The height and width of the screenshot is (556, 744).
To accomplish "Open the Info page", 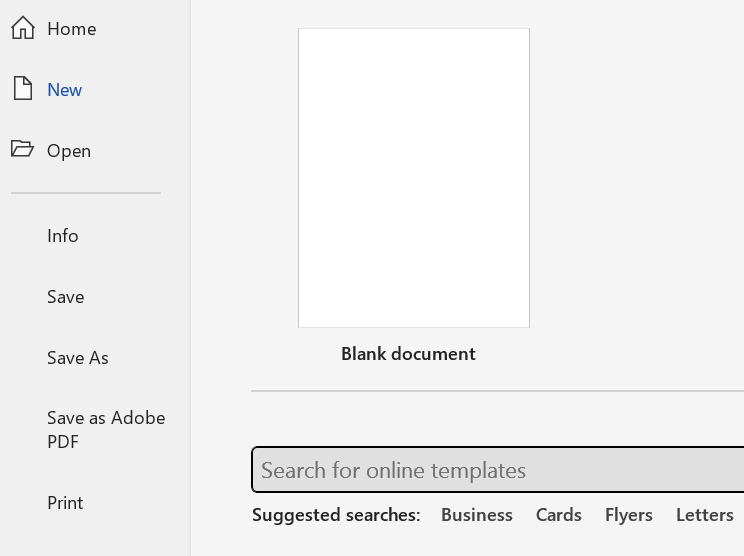I will tap(63, 236).
